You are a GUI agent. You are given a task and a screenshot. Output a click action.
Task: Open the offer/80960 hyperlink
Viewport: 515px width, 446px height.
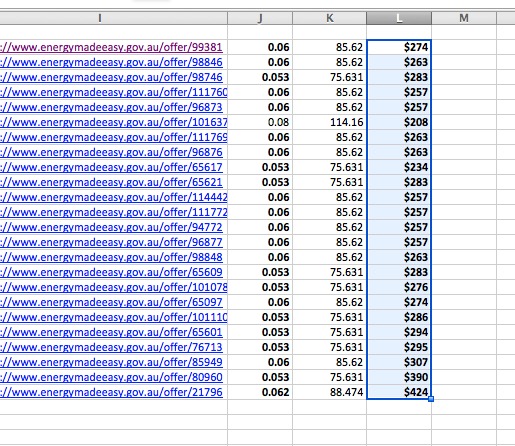point(111,377)
